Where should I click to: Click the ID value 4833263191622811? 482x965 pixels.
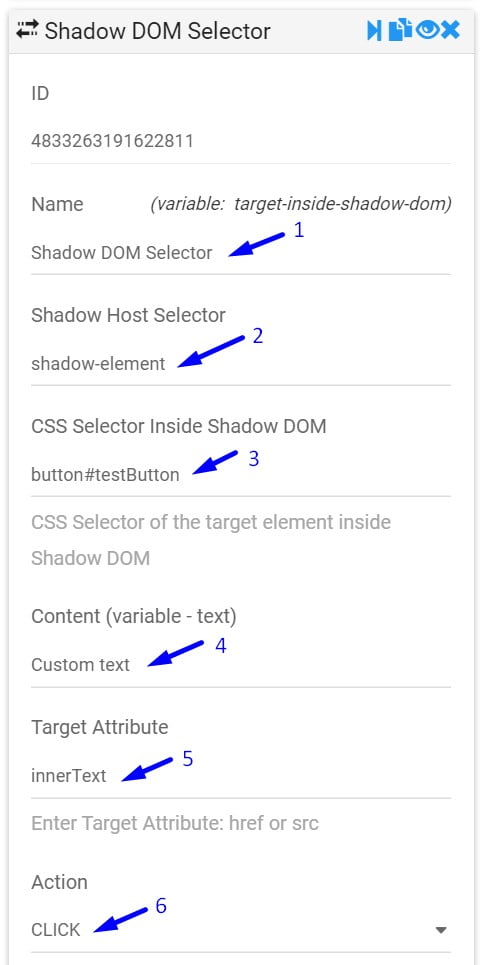(x=113, y=142)
